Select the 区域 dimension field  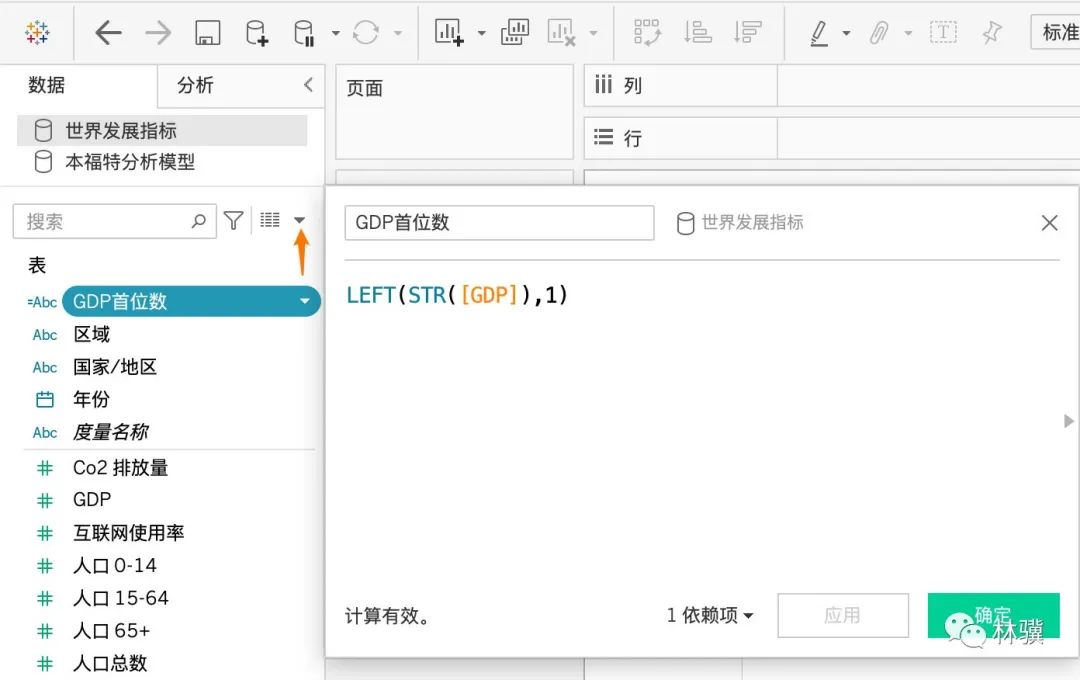[92, 334]
